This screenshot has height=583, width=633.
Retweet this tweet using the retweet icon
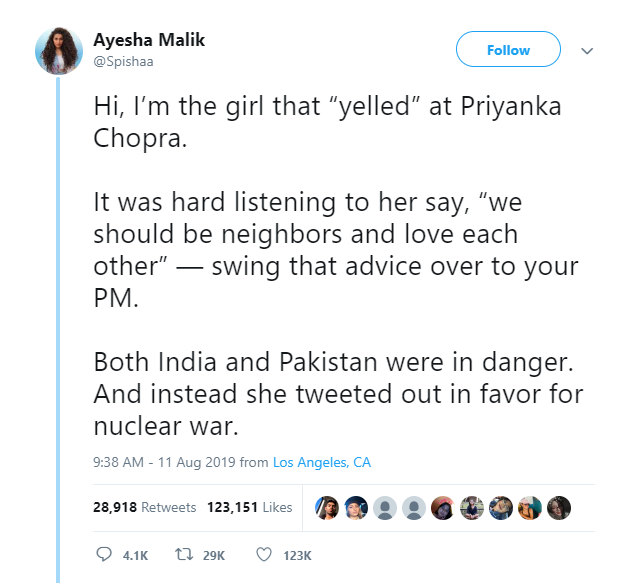[183, 553]
